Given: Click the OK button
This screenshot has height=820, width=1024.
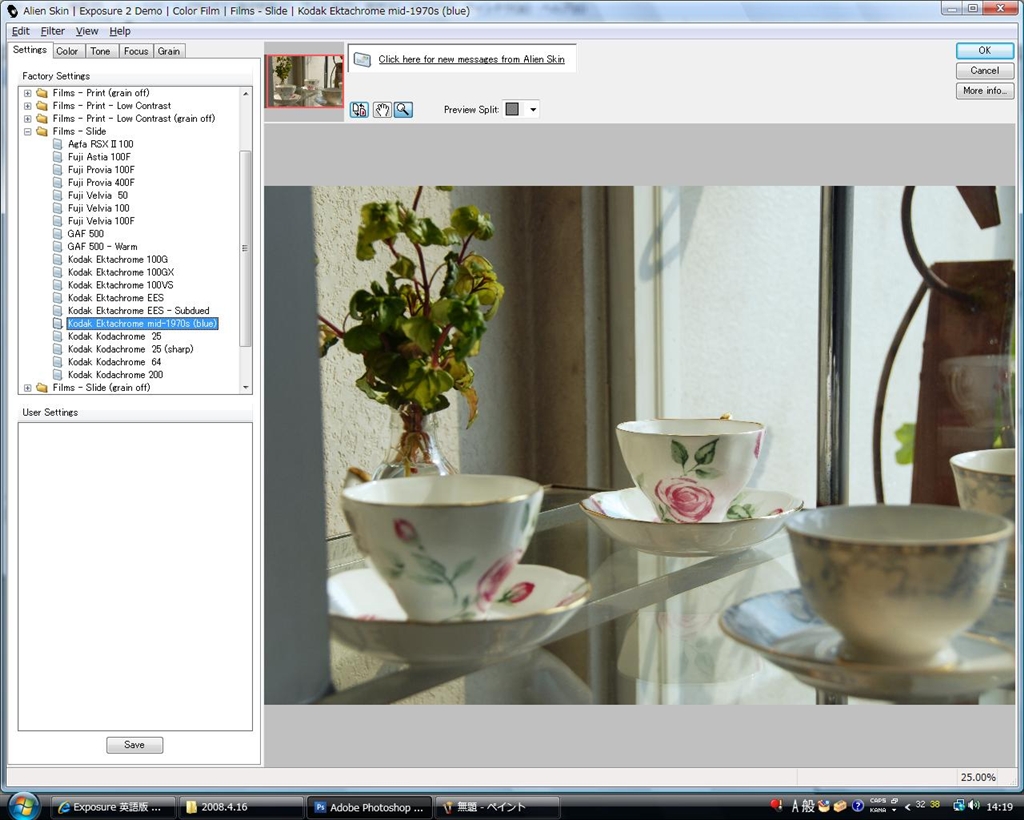Looking at the screenshot, I should (x=984, y=50).
